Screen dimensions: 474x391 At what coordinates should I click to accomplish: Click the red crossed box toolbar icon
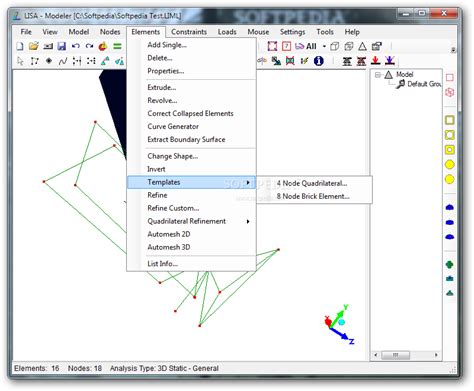coord(290,61)
